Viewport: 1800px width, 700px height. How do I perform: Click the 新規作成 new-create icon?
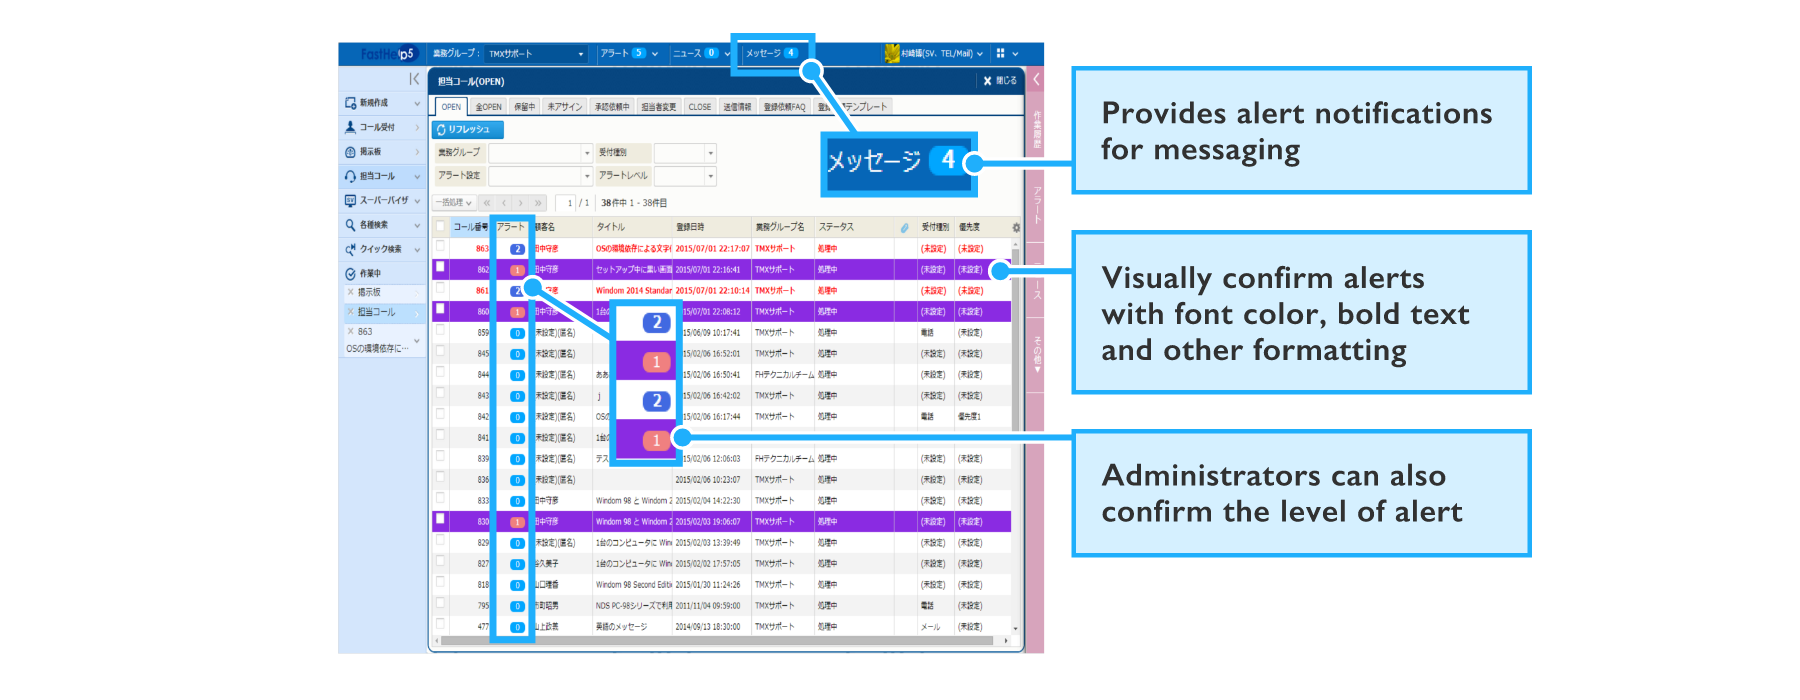point(351,103)
